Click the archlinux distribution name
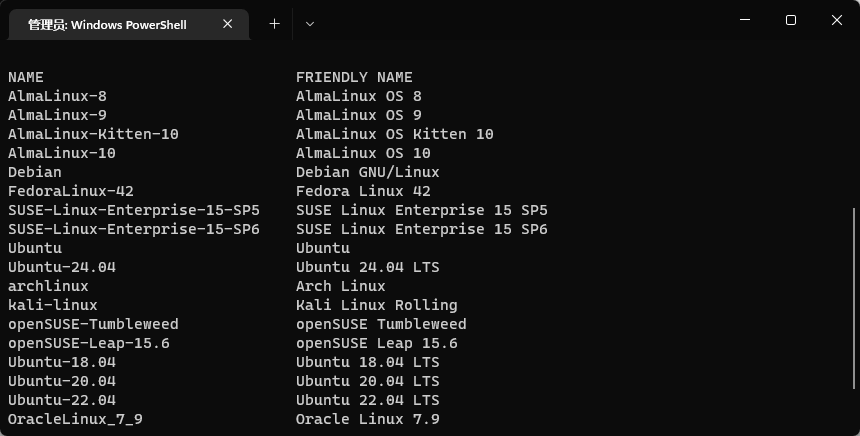Screen dimensions: 860x436 (x=48, y=286)
